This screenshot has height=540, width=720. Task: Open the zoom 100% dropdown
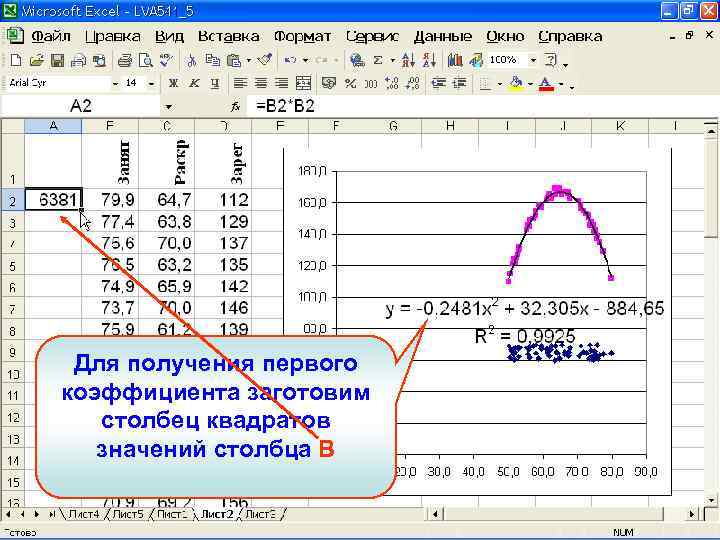point(533,60)
